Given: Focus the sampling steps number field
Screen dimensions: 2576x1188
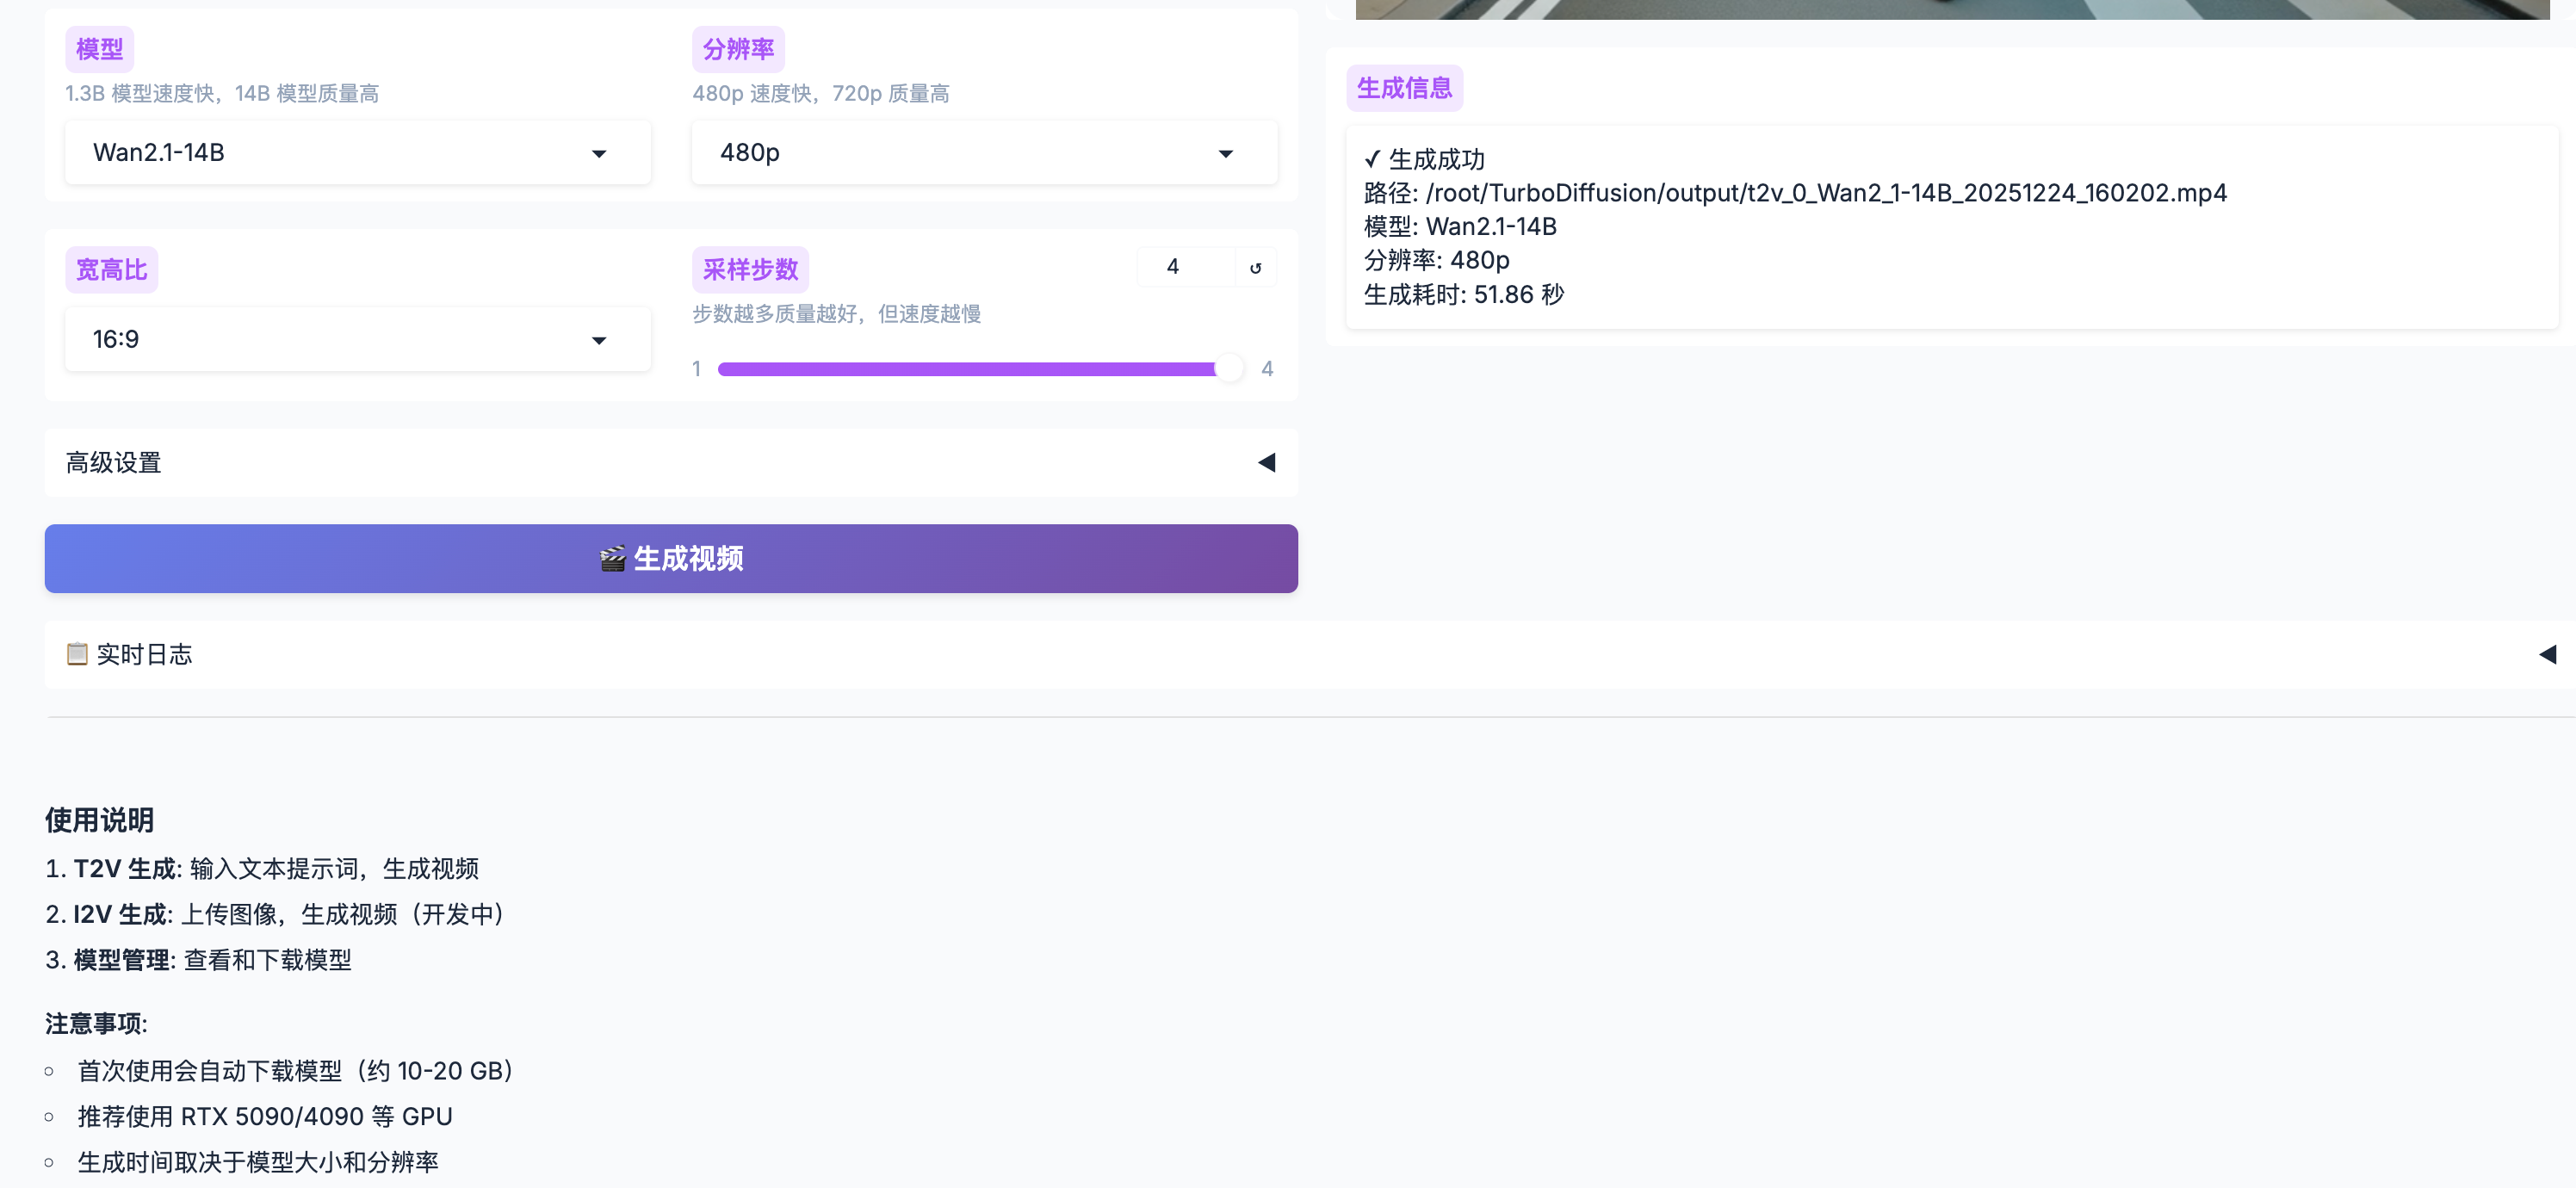Looking at the screenshot, I should 1185,267.
